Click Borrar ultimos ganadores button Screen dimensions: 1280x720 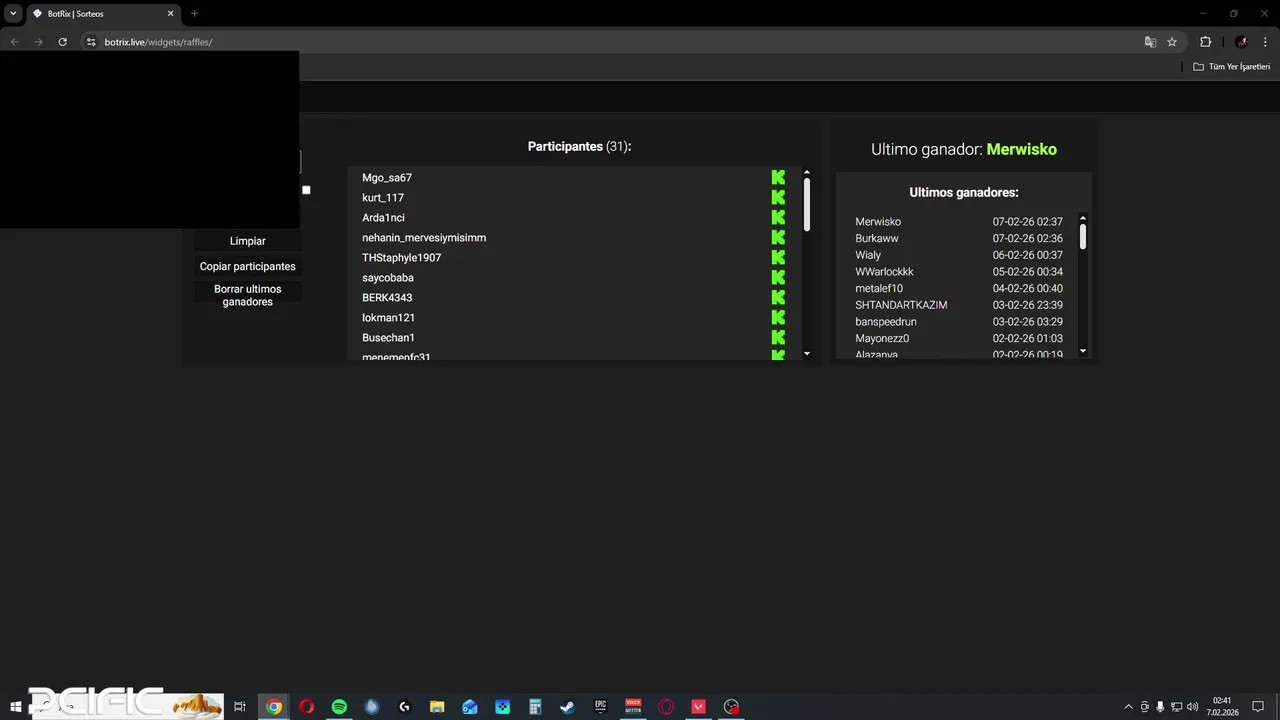click(248, 295)
